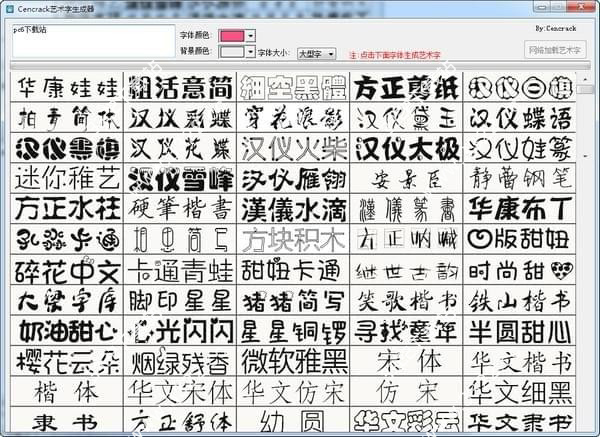Click the 微软雅黑 font cell
Viewport: 600px width, 437px height.
pos(293,361)
